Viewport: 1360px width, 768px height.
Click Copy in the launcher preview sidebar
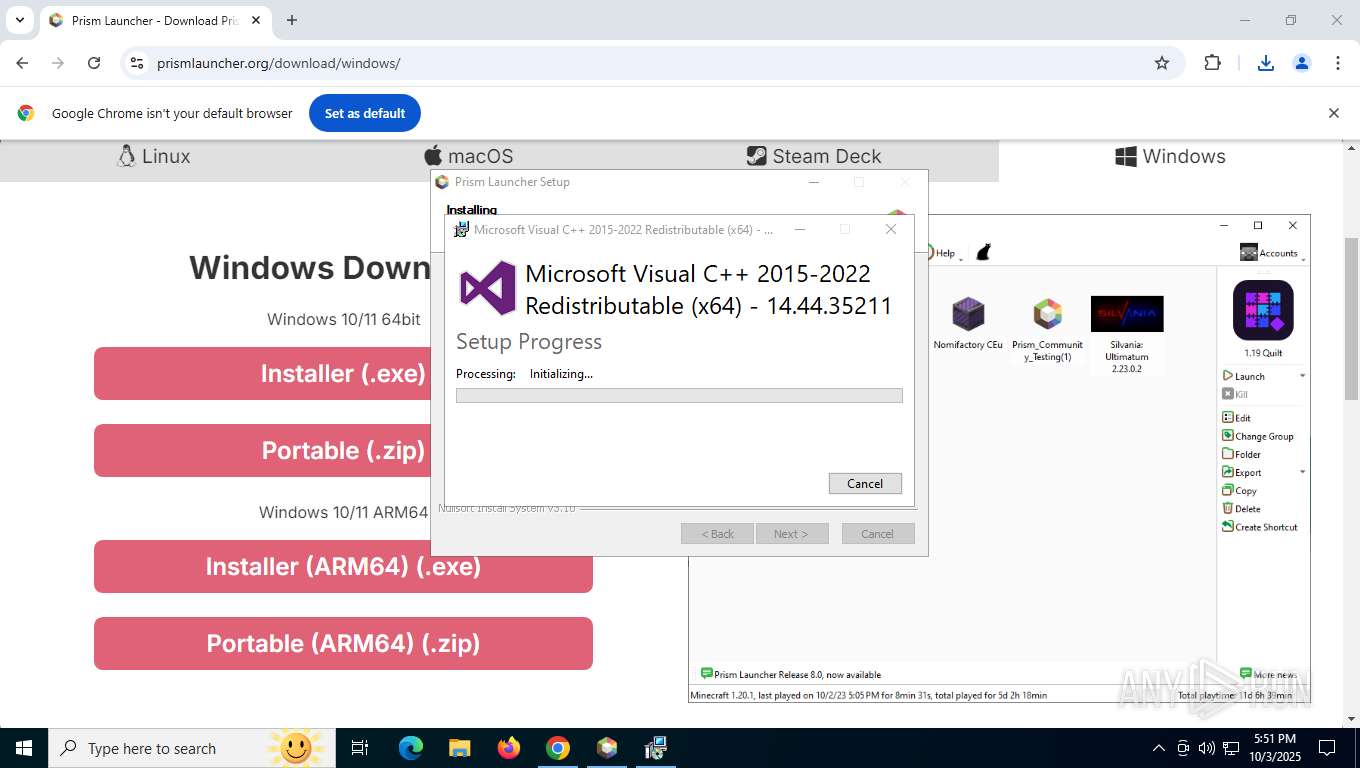point(1239,490)
